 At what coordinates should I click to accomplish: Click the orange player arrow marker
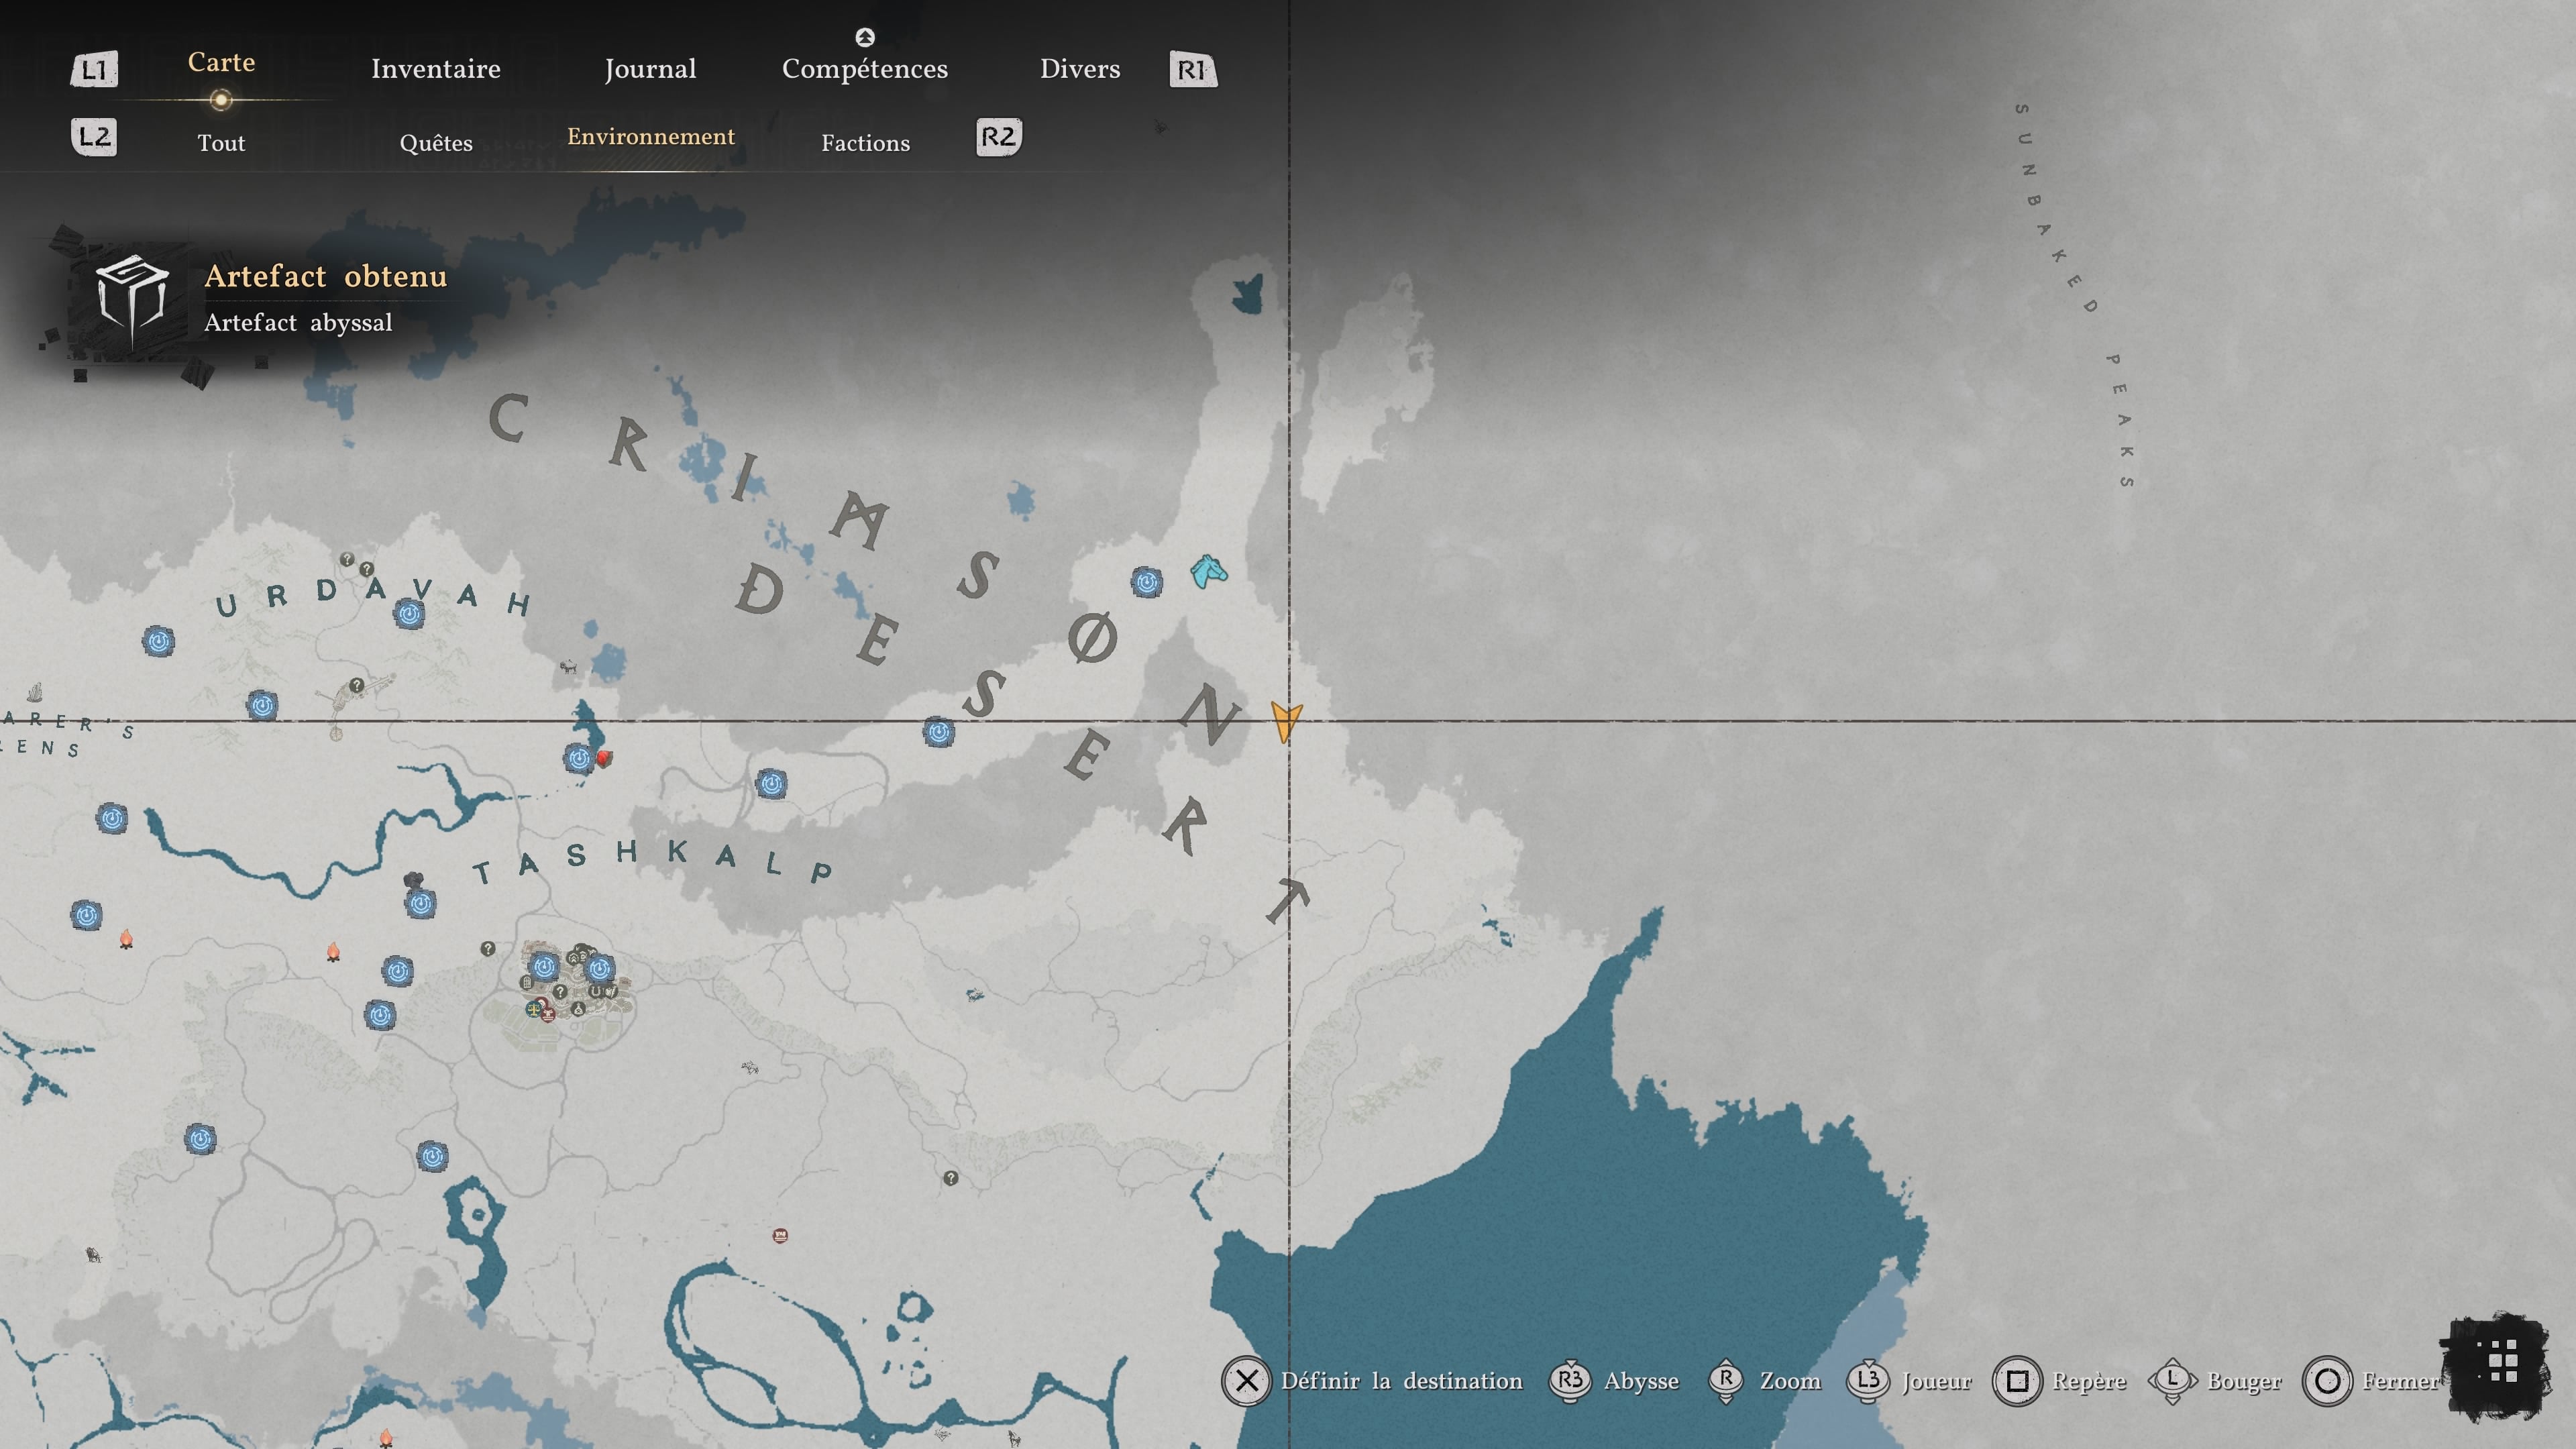[x=1286, y=721]
